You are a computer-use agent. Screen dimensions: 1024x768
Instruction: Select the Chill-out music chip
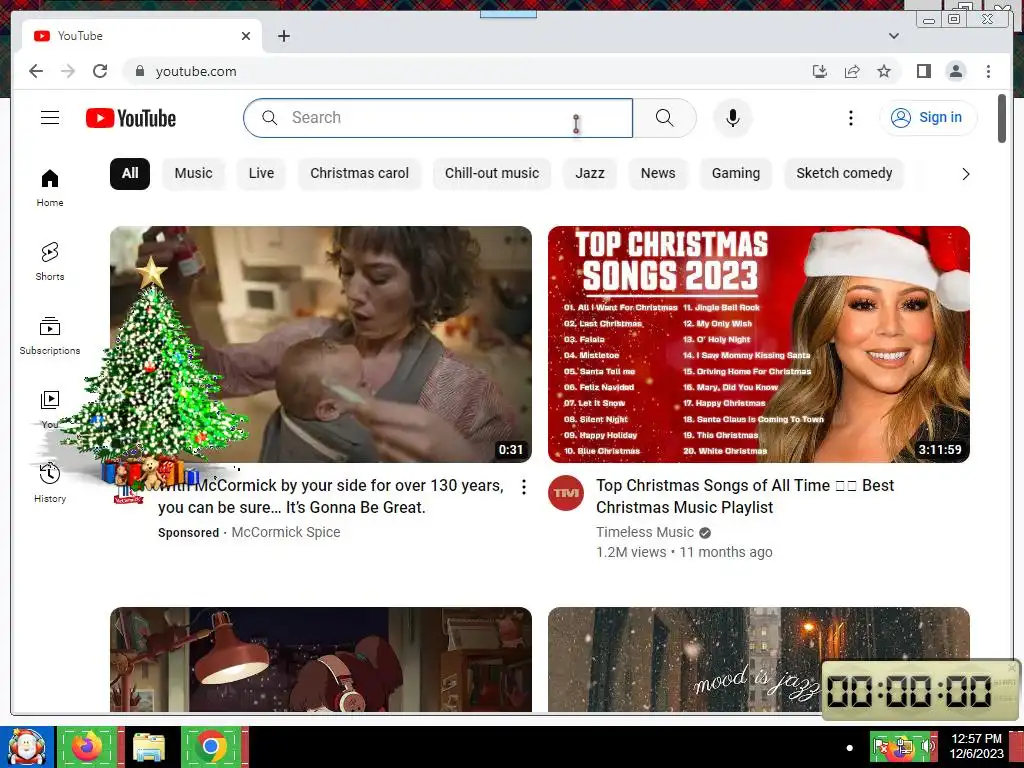coord(492,174)
